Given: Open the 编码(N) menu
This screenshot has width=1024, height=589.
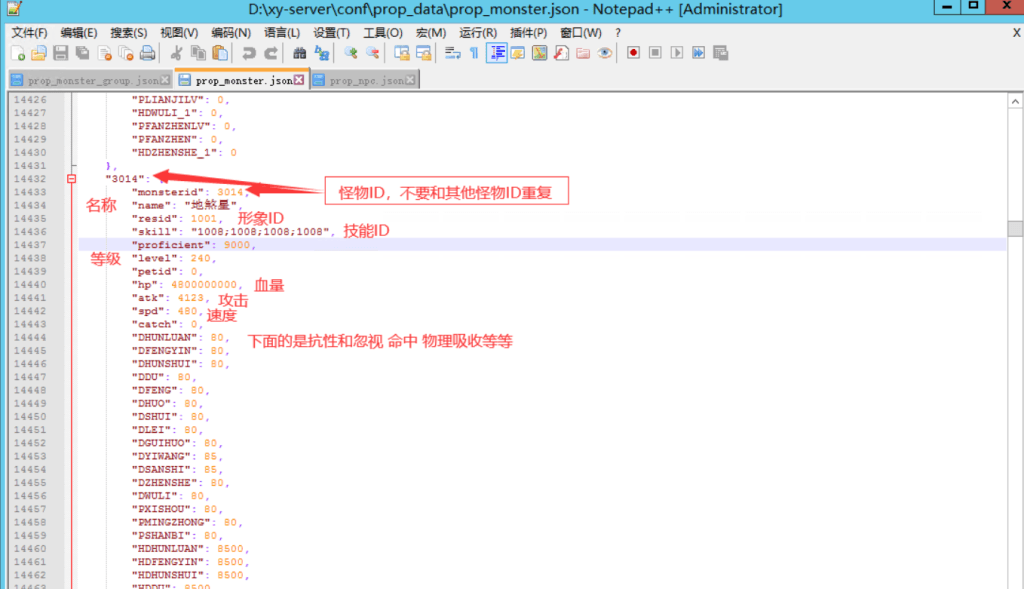Looking at the screenshot, I should coord(231,32).
